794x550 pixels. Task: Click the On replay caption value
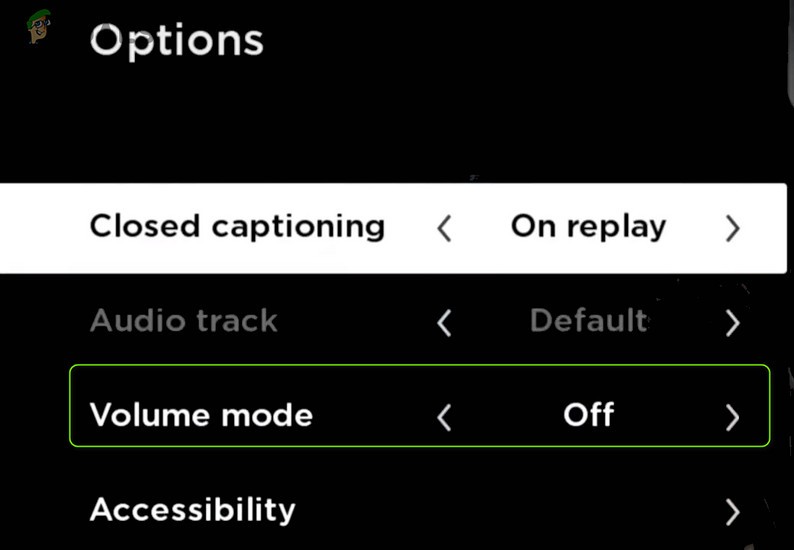tap(588, 226)
